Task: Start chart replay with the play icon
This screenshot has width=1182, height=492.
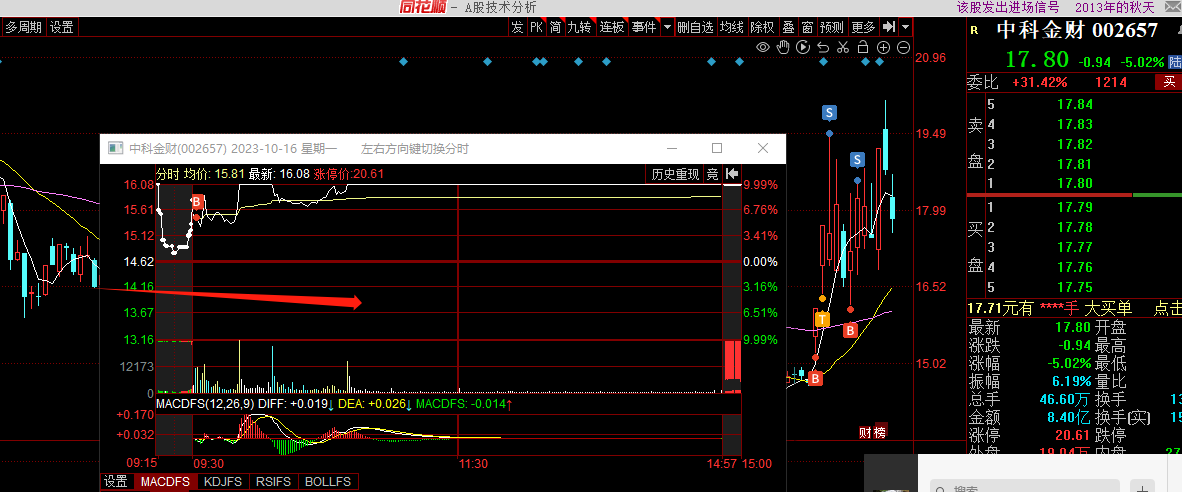Action: coord(803,47)
